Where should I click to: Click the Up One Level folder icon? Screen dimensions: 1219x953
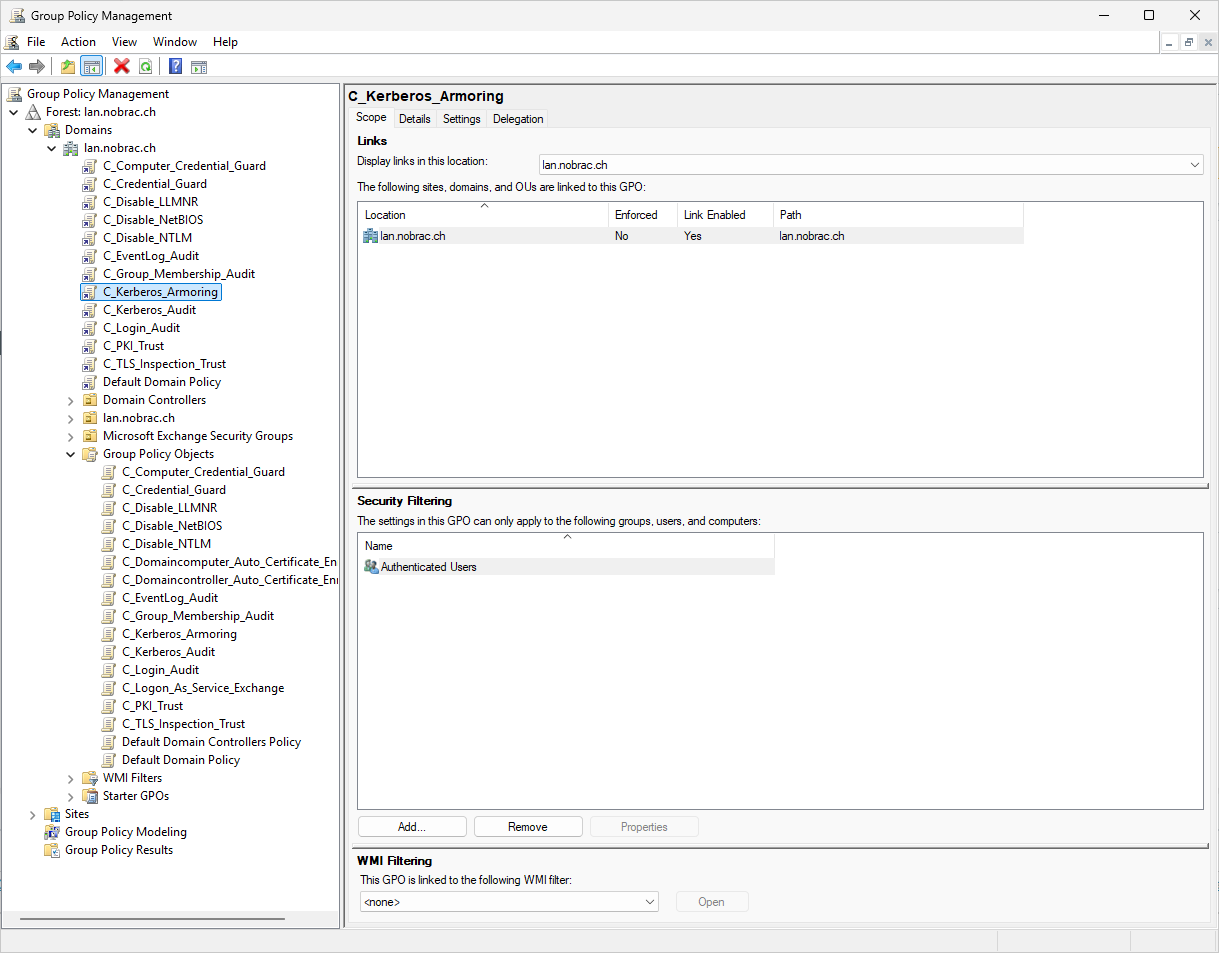tap(67, 67)
